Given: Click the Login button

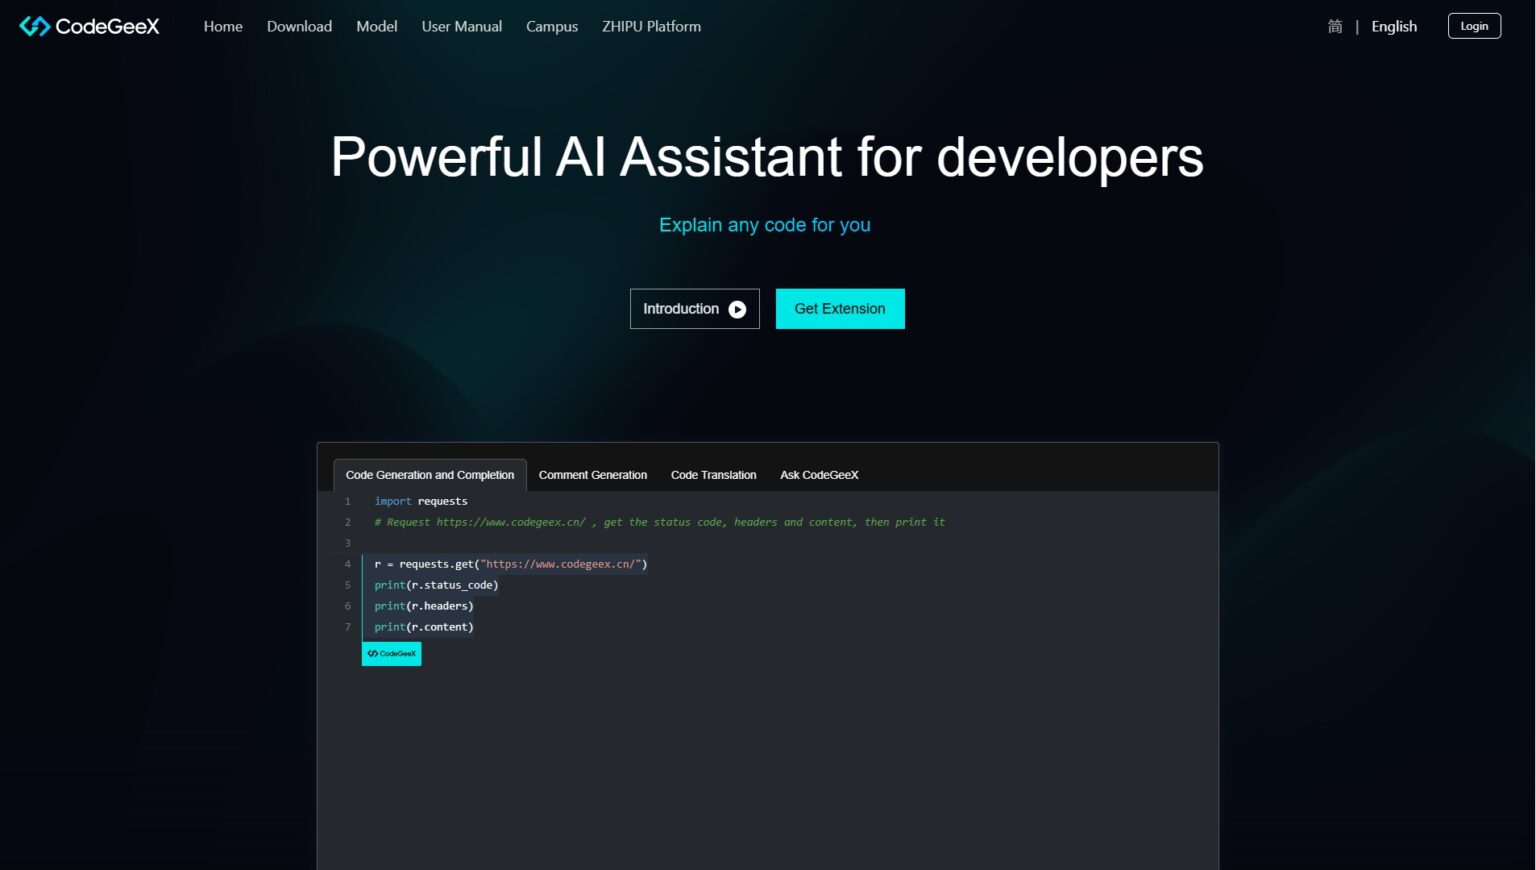Looking at the screenshot, I should point(1474,25).
